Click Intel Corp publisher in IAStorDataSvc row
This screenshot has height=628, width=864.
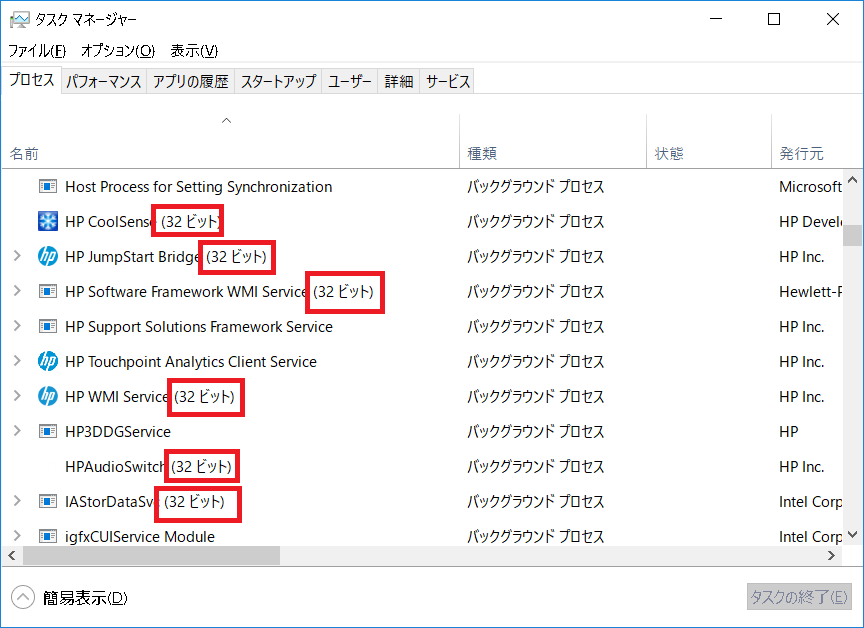tap(810, 501)
